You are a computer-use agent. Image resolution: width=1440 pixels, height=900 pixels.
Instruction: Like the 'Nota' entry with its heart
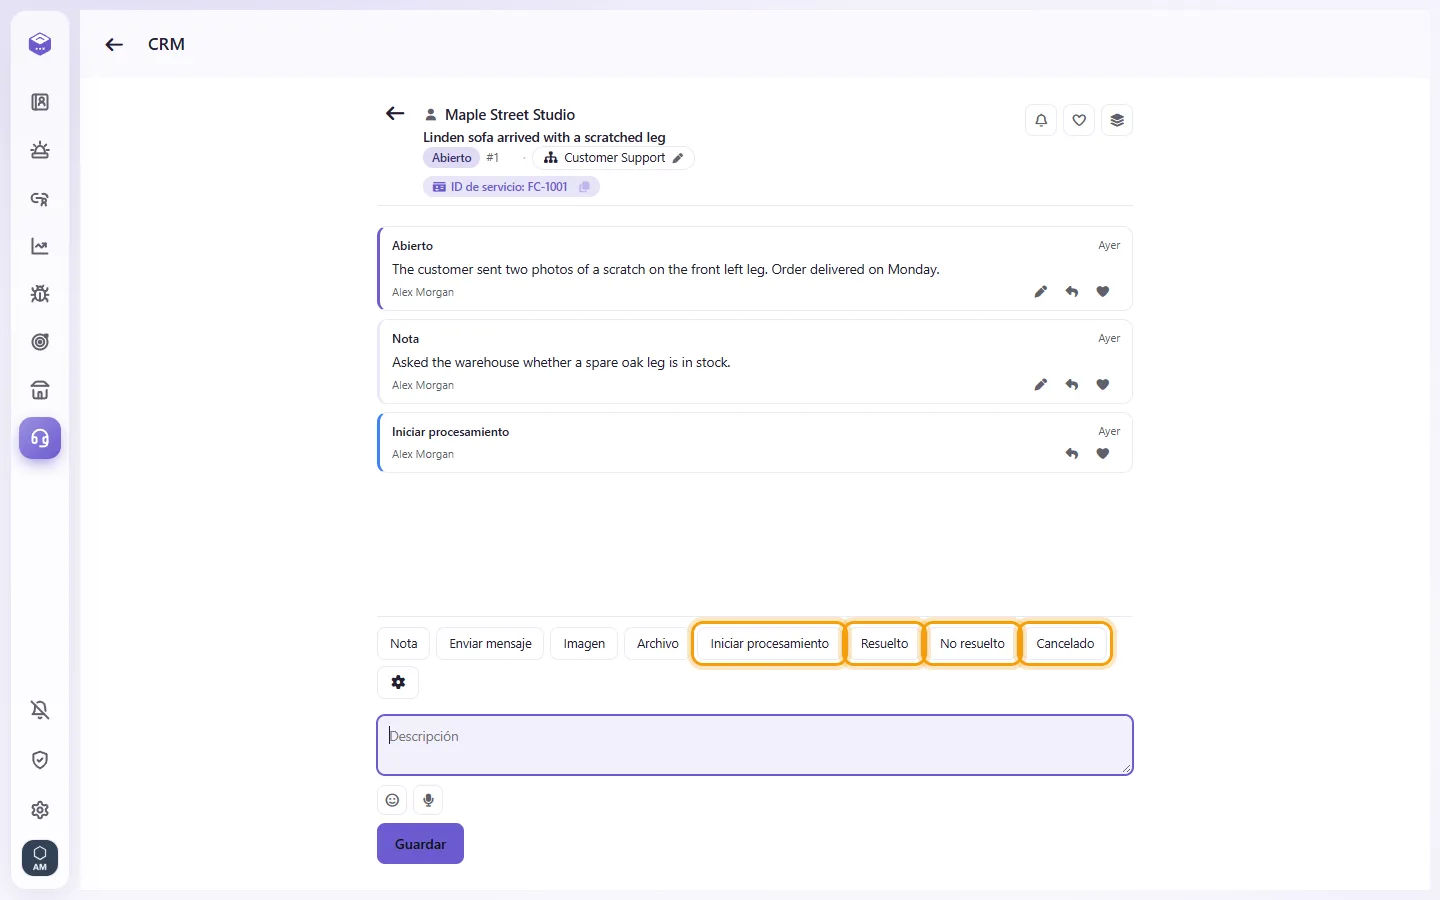coord(1103,384)
